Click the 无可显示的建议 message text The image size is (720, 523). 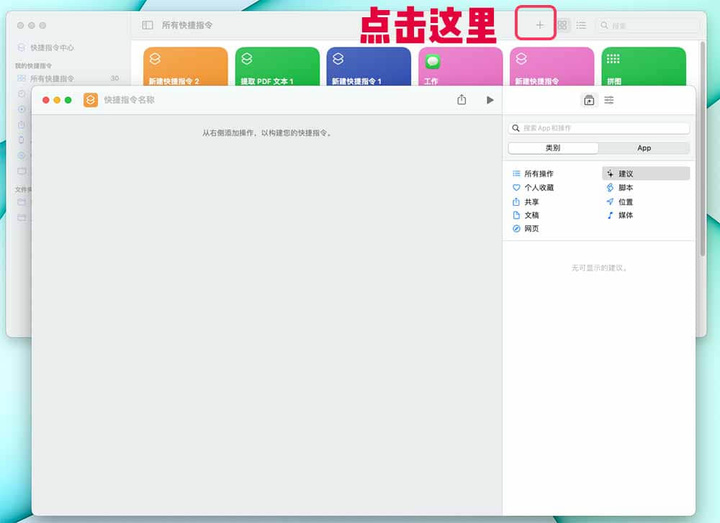tap(599, 268)
